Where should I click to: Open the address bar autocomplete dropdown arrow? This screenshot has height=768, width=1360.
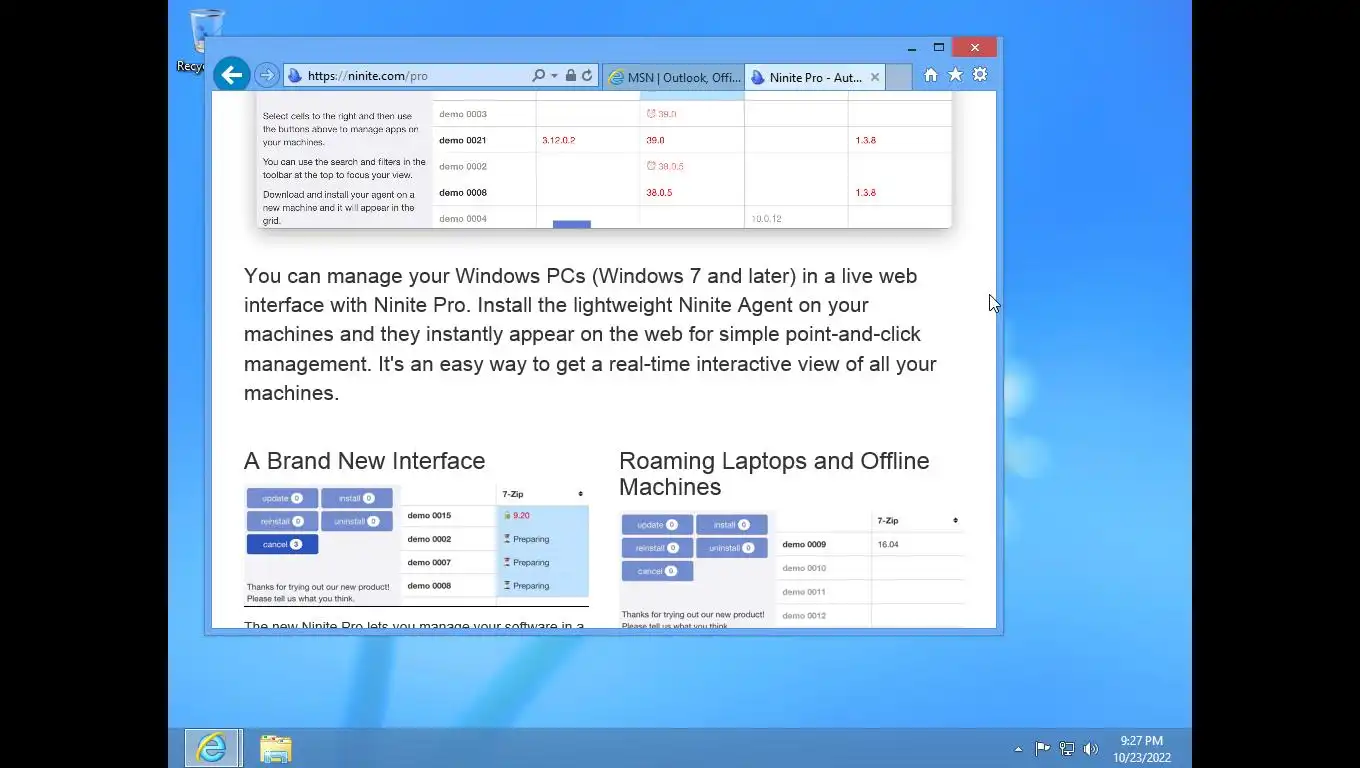coord(554,76)
